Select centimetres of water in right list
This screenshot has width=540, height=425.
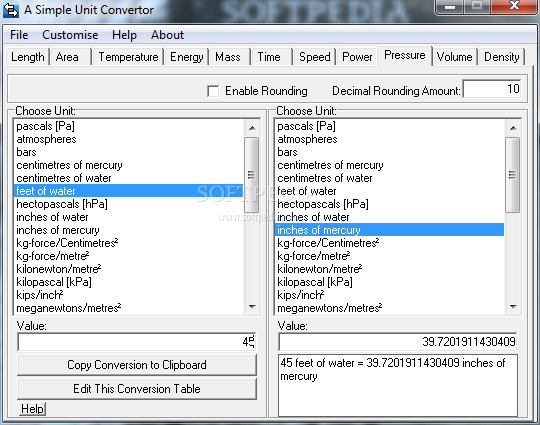390,178
